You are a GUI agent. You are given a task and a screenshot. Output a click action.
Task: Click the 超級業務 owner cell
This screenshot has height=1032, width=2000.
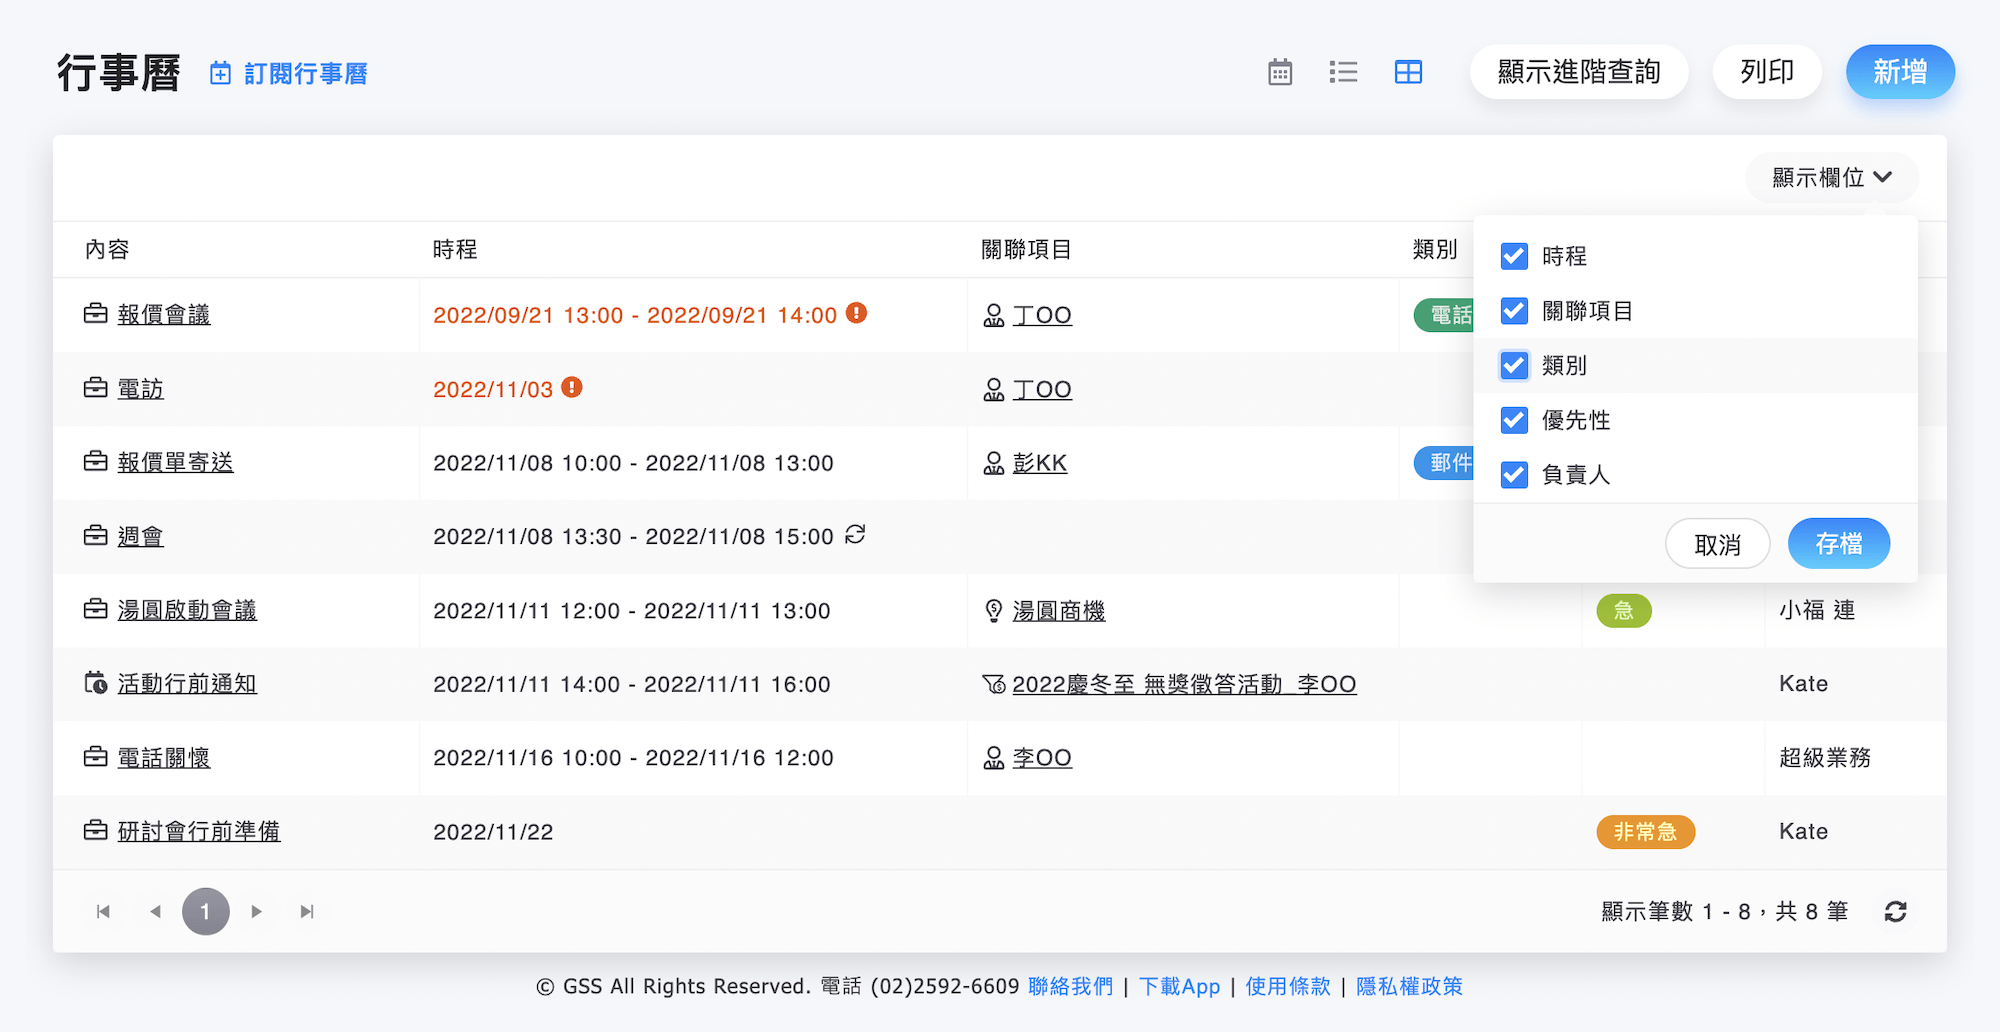click(1825, 758)
